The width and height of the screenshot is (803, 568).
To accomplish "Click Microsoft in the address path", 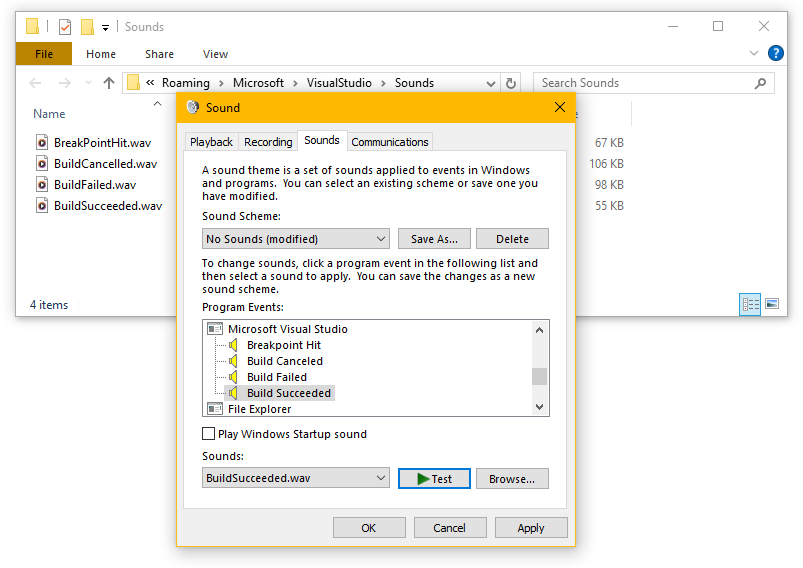I will click(258, 83).
